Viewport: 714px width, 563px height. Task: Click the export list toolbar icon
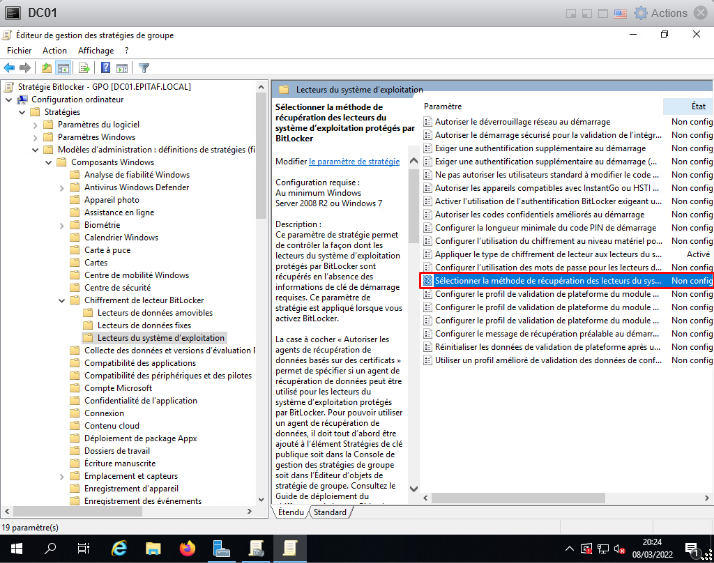click(85, 68)
